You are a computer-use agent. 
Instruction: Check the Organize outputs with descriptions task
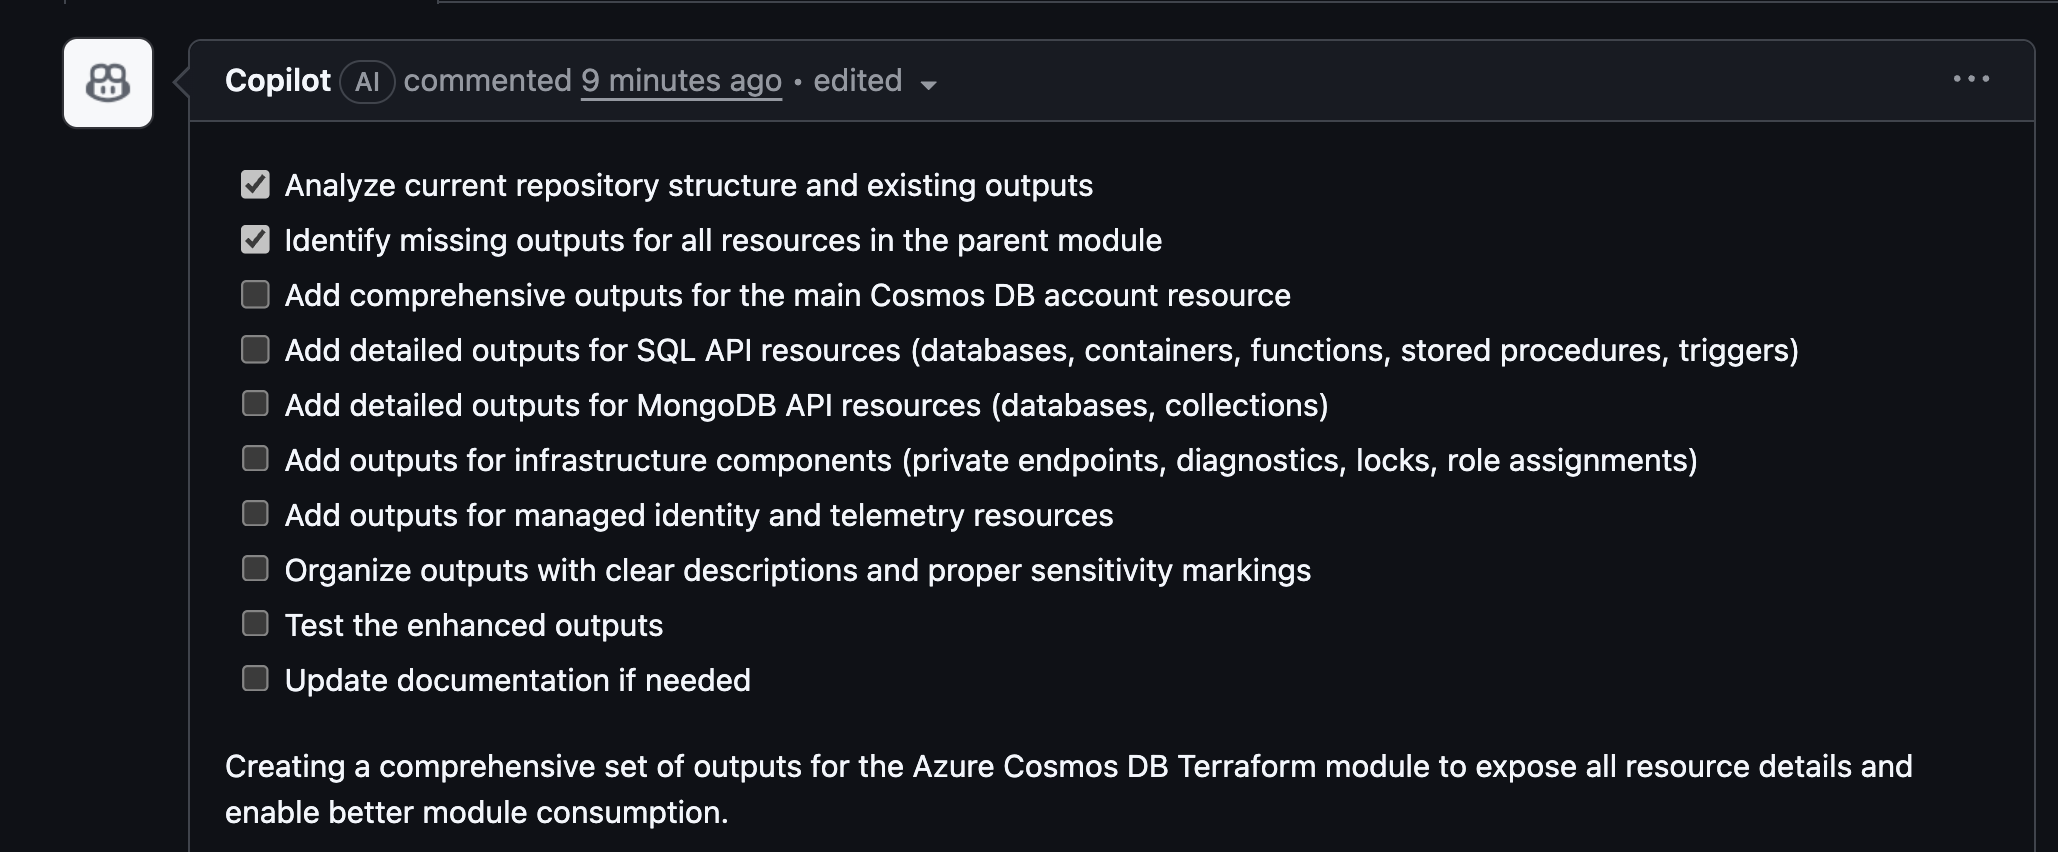click(x=255, y=568)
